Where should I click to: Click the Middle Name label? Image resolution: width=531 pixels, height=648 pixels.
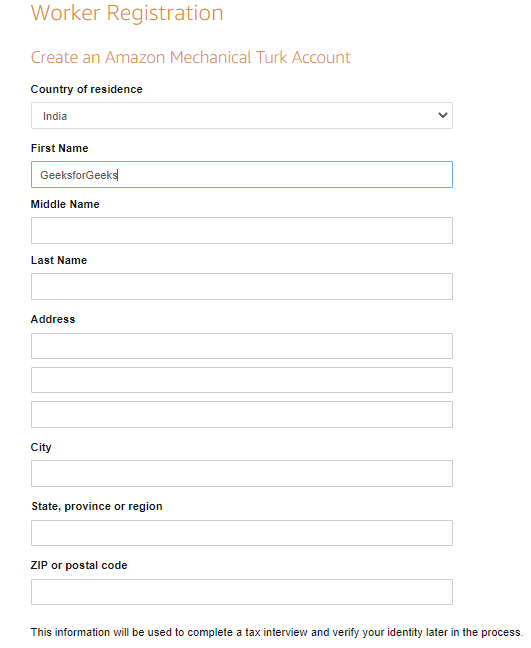click(65, 204)
